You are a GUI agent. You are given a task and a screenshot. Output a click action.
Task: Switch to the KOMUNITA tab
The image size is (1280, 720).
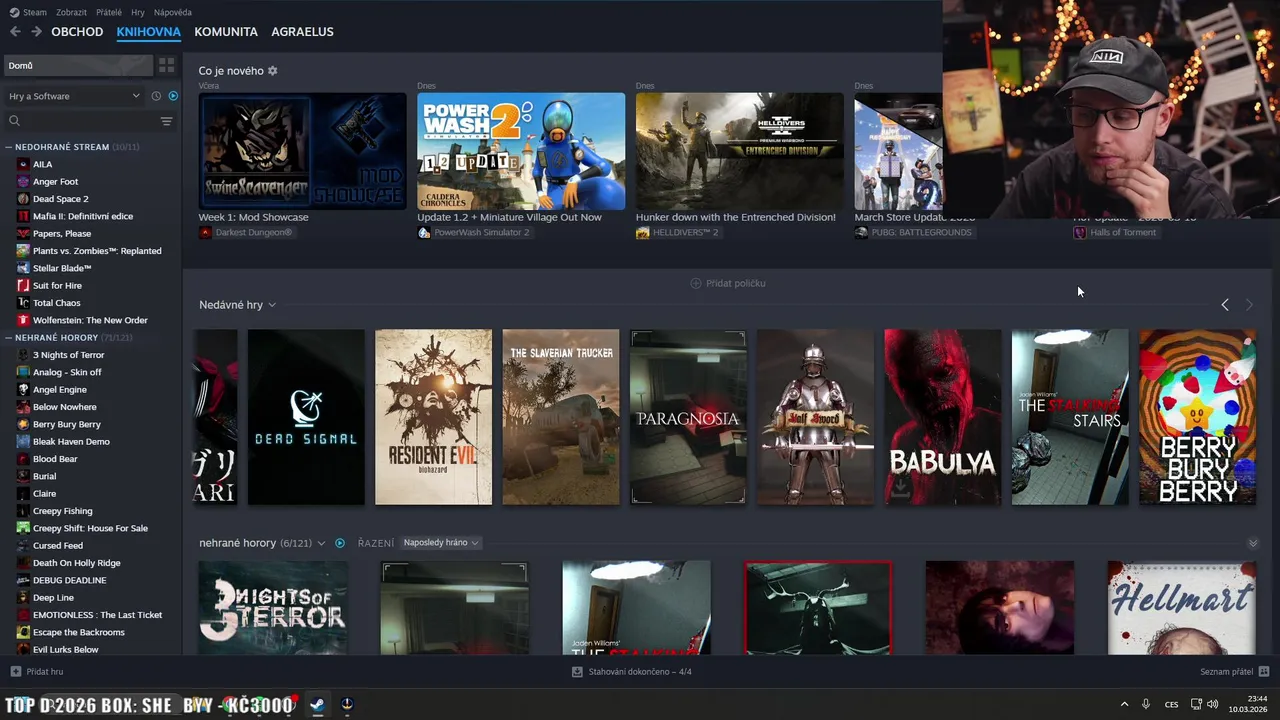point(226,32)
